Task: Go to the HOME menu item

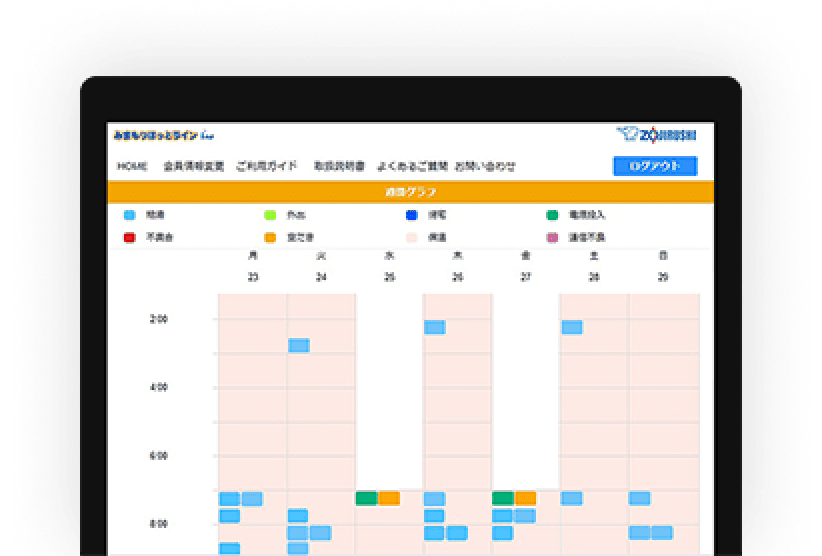Action: pos(132,166)
